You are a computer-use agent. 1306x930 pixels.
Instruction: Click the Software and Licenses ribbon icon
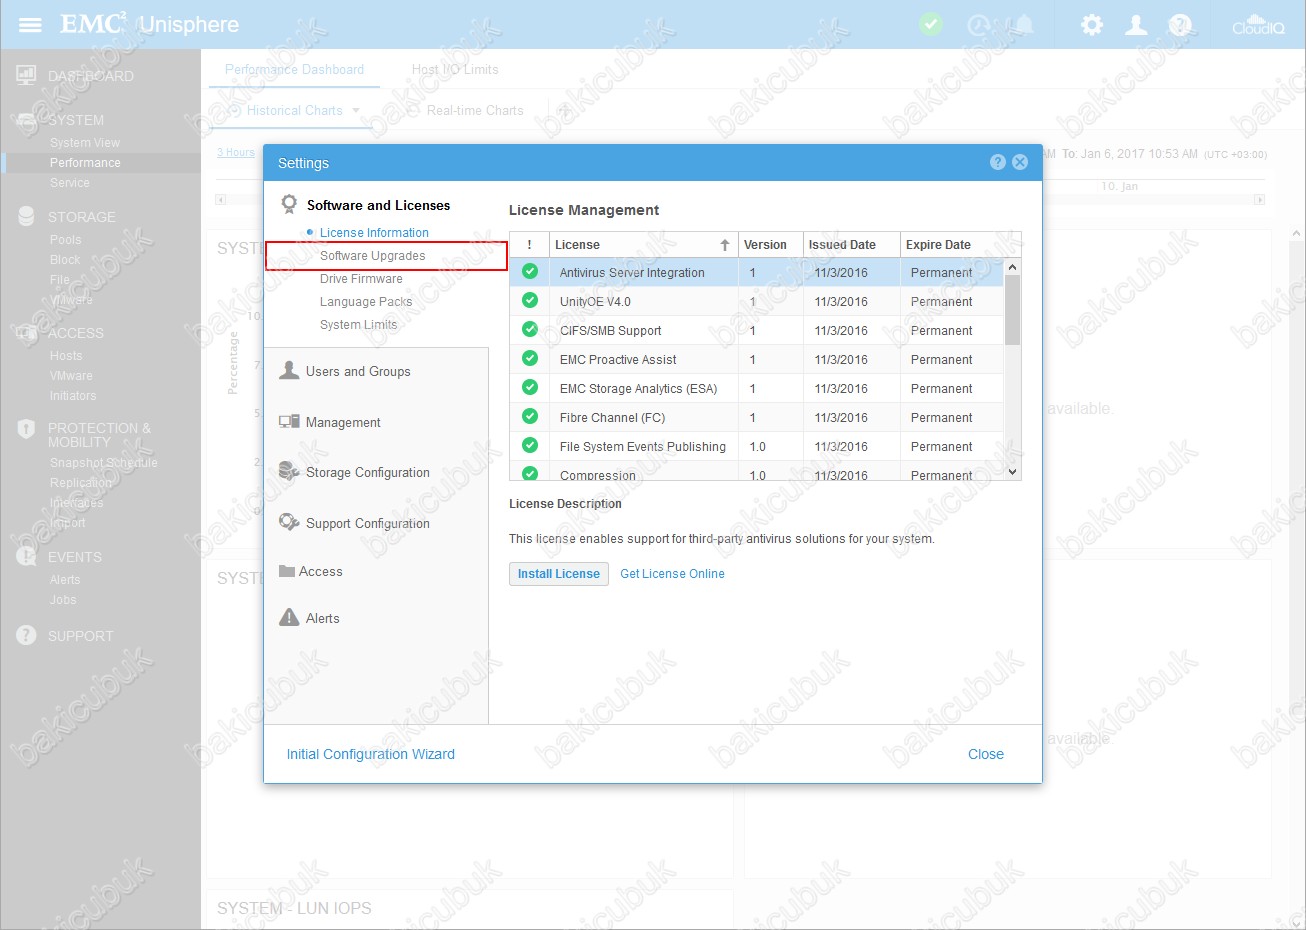pyautogui.click(x=289, y=204)
